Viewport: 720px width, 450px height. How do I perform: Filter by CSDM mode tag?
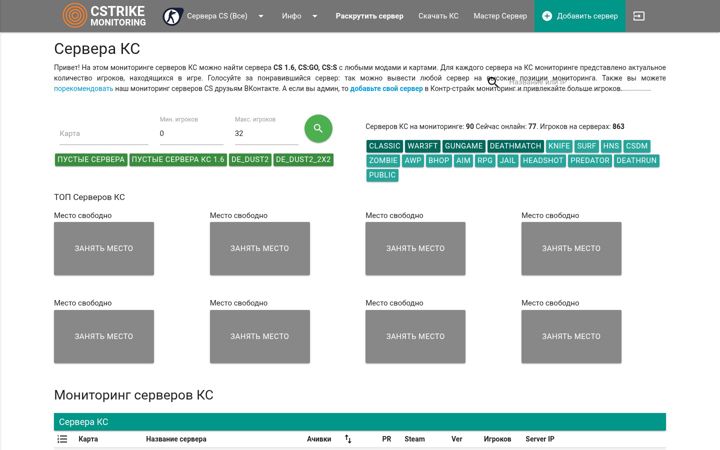636,146
